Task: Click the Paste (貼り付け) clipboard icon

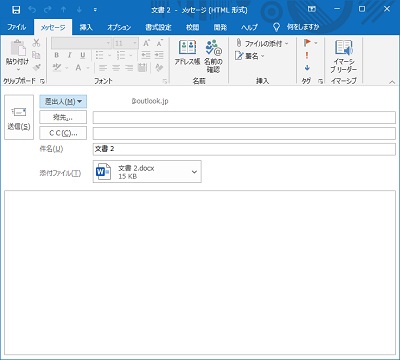Action: click(x=18, y=48)
